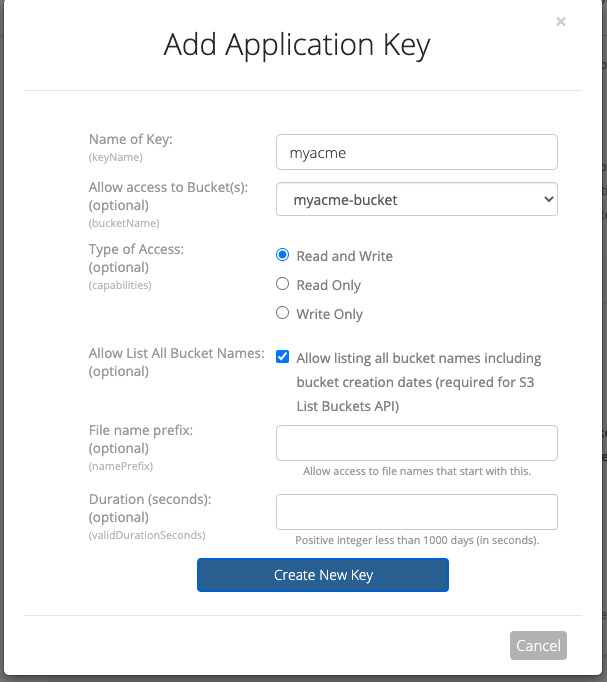Screen dimensions: 607x682
Task: Open the myacme-bucket dropdown
Action: [416, 200]
